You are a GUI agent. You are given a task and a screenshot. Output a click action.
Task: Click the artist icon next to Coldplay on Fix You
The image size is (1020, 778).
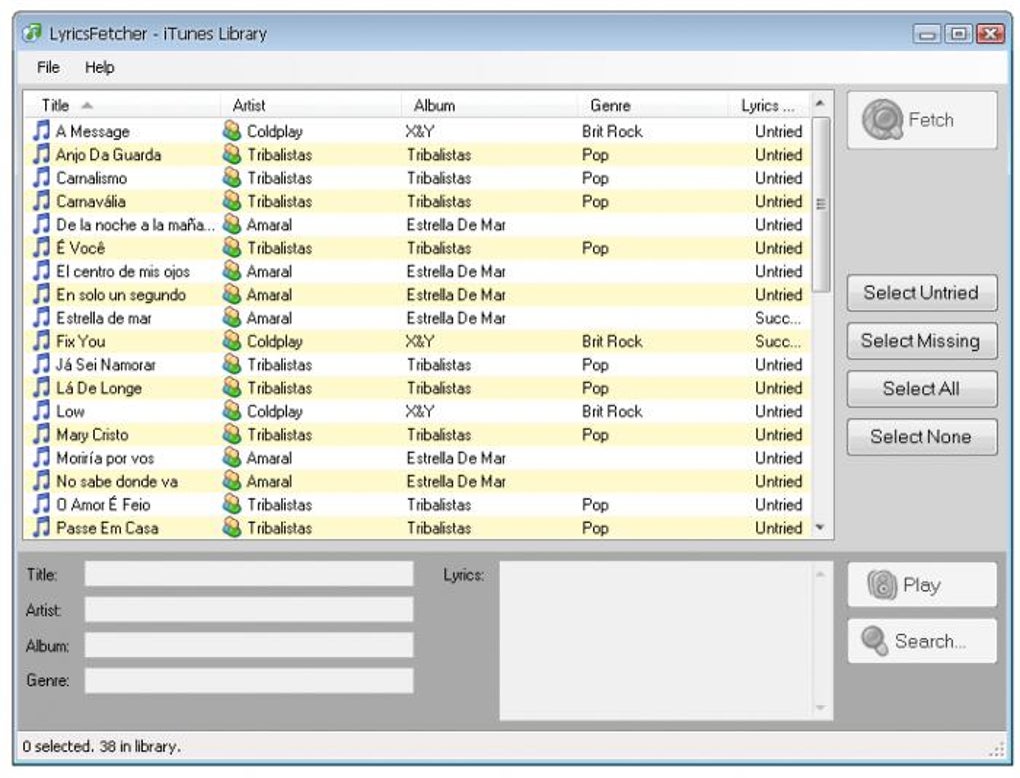(x=232, y=341)
